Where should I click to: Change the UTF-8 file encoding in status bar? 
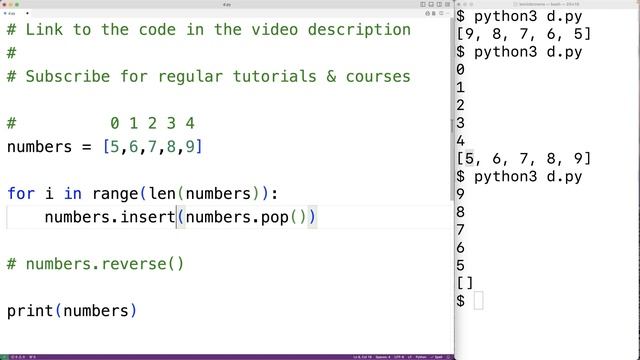pyautogui.click(x=399, y=357)
